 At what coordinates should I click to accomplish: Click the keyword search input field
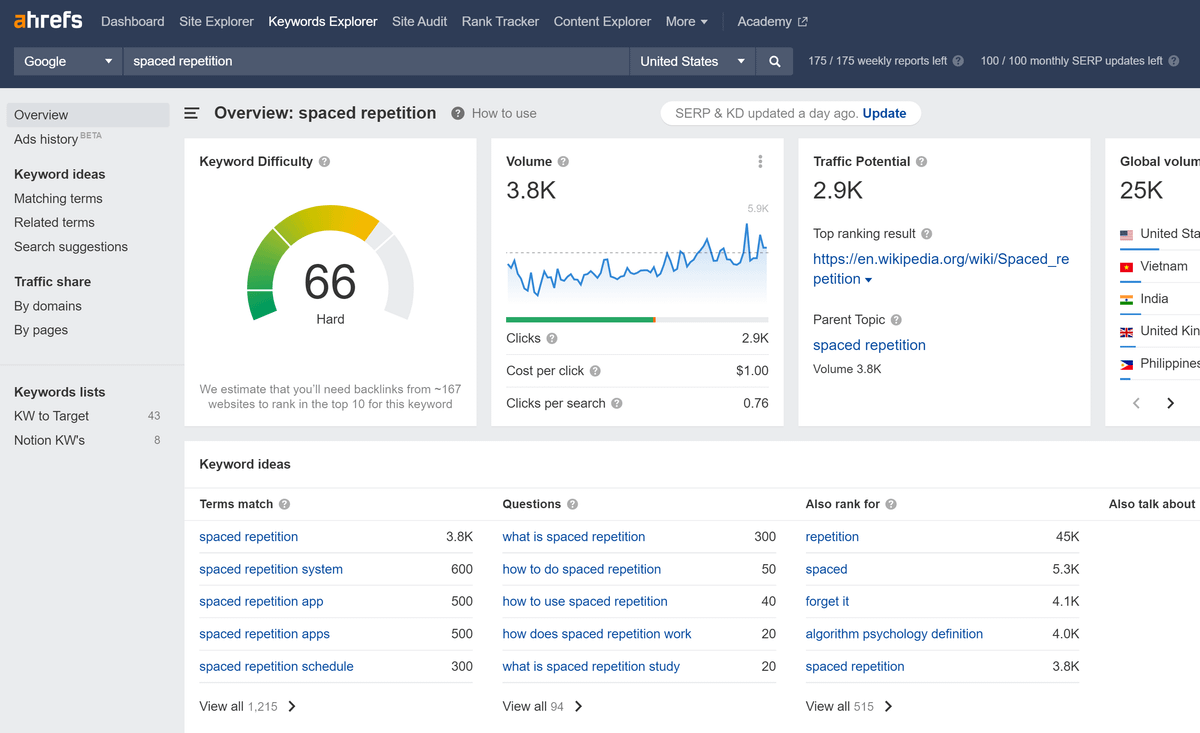[x=375, y=61]
